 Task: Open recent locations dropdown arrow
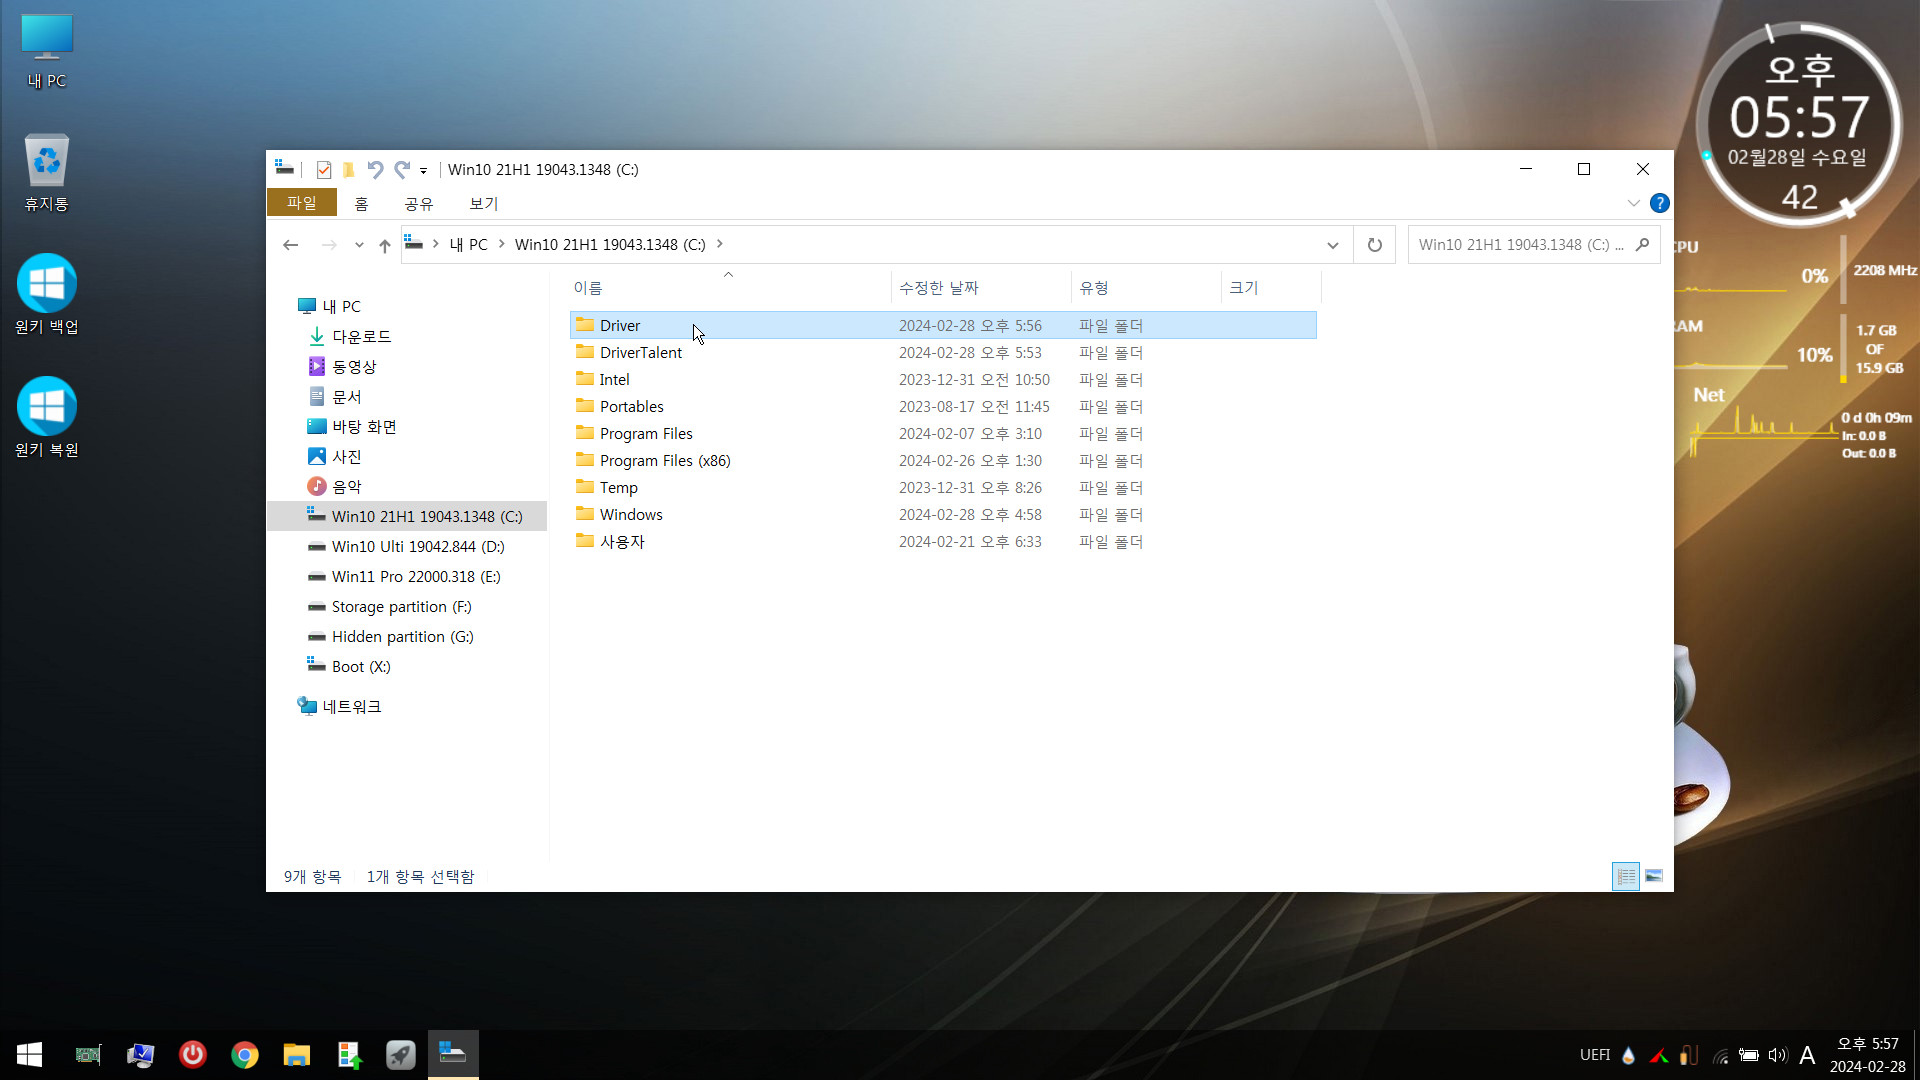(x=359, y=245)
